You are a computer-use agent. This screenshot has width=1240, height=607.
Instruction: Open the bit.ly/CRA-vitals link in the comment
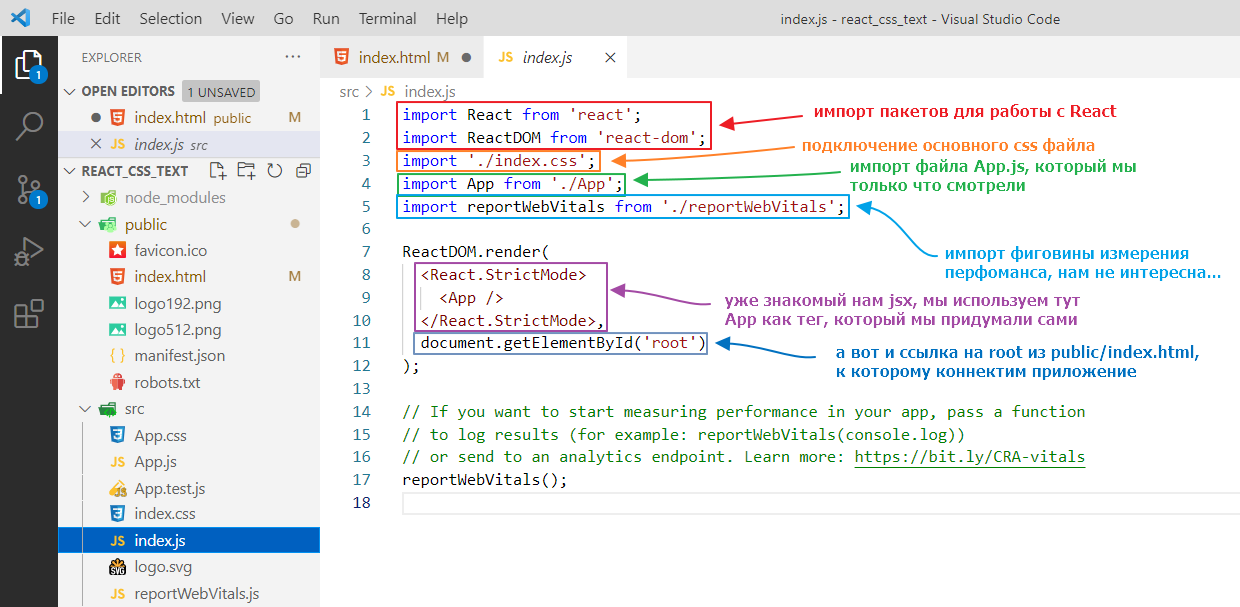[x=969, y=457]
